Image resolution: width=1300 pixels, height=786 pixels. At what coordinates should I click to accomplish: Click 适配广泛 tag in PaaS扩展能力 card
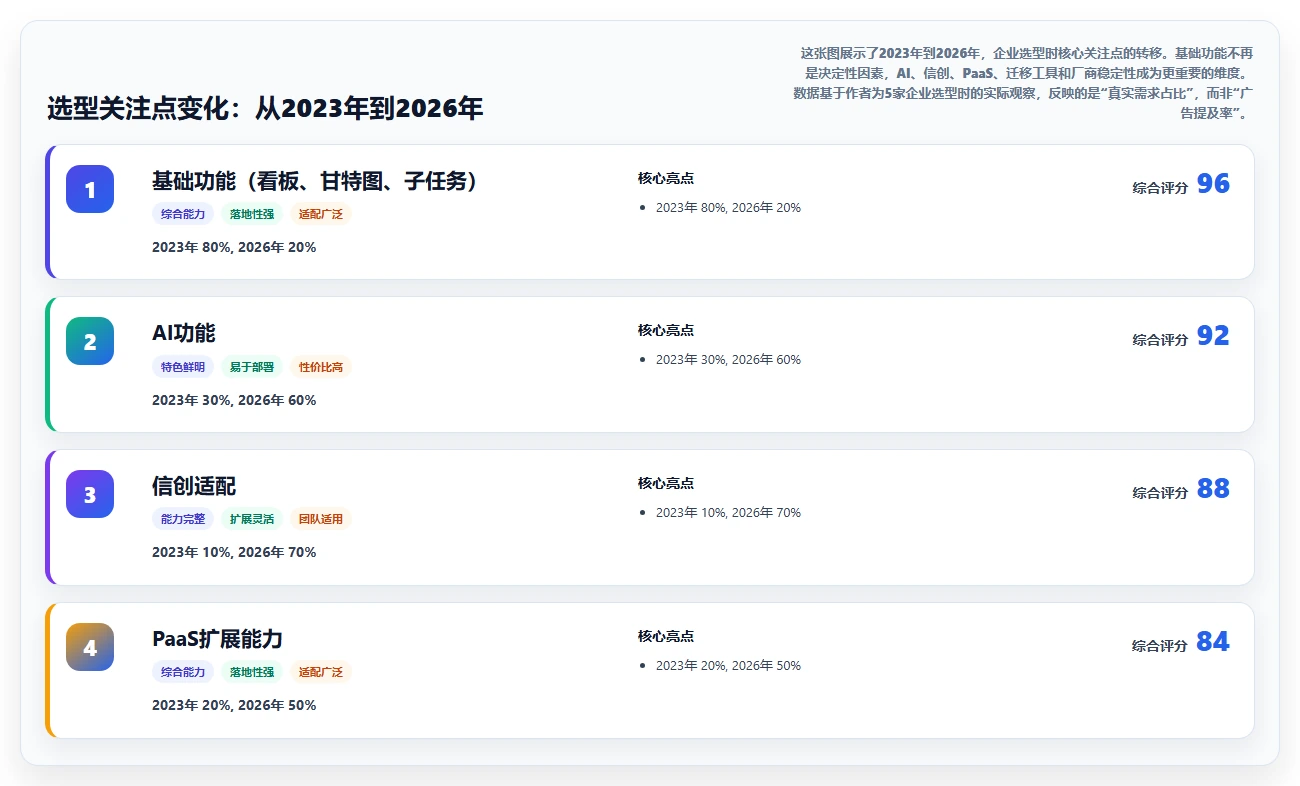pos(321,672)
